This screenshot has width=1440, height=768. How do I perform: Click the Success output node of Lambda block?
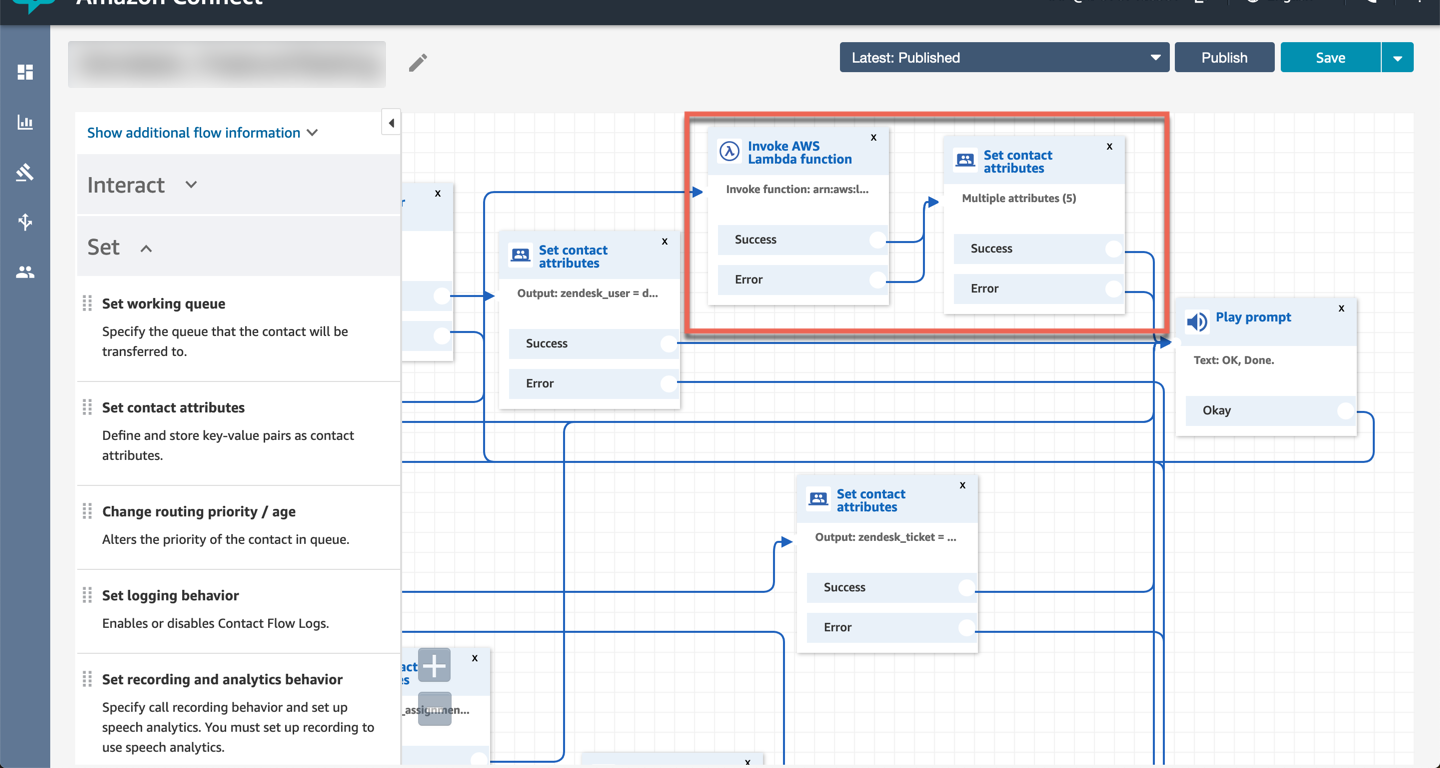pyautogui.click(x=877, y=240)
